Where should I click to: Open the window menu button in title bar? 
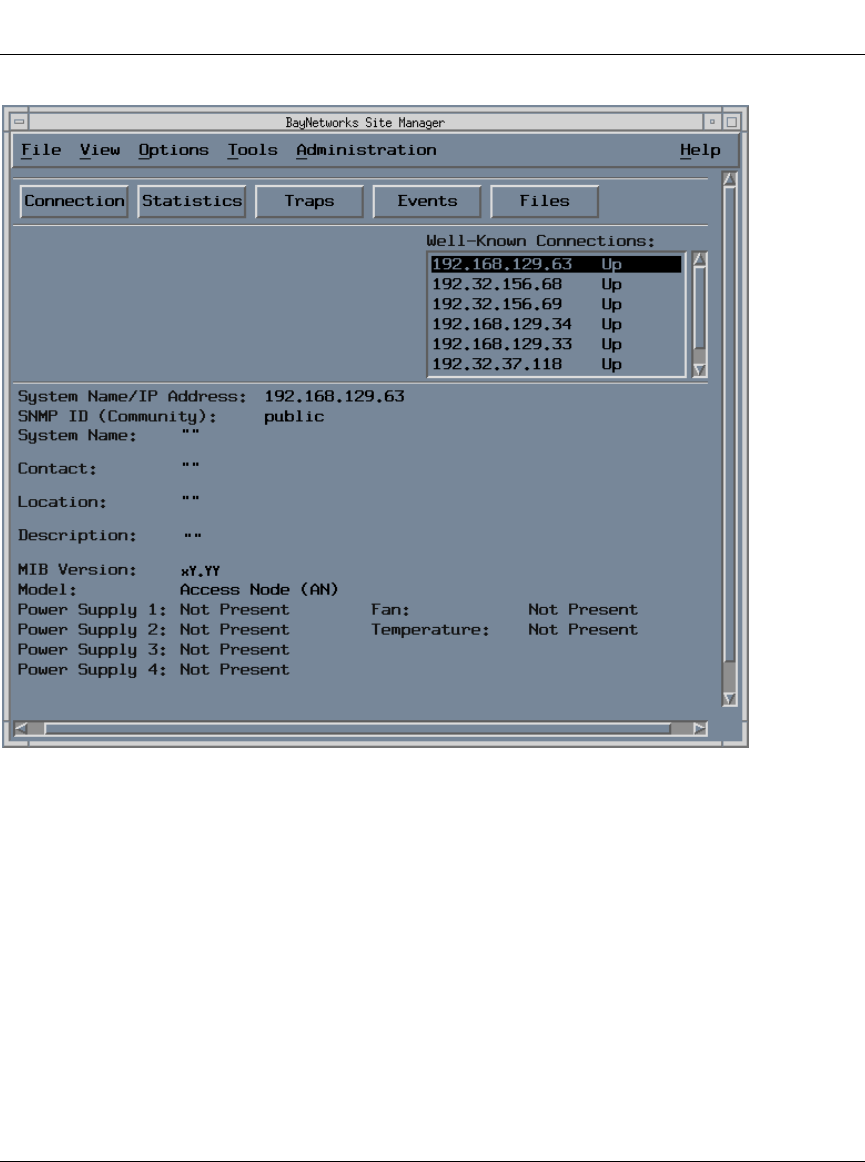click(19, 122)
